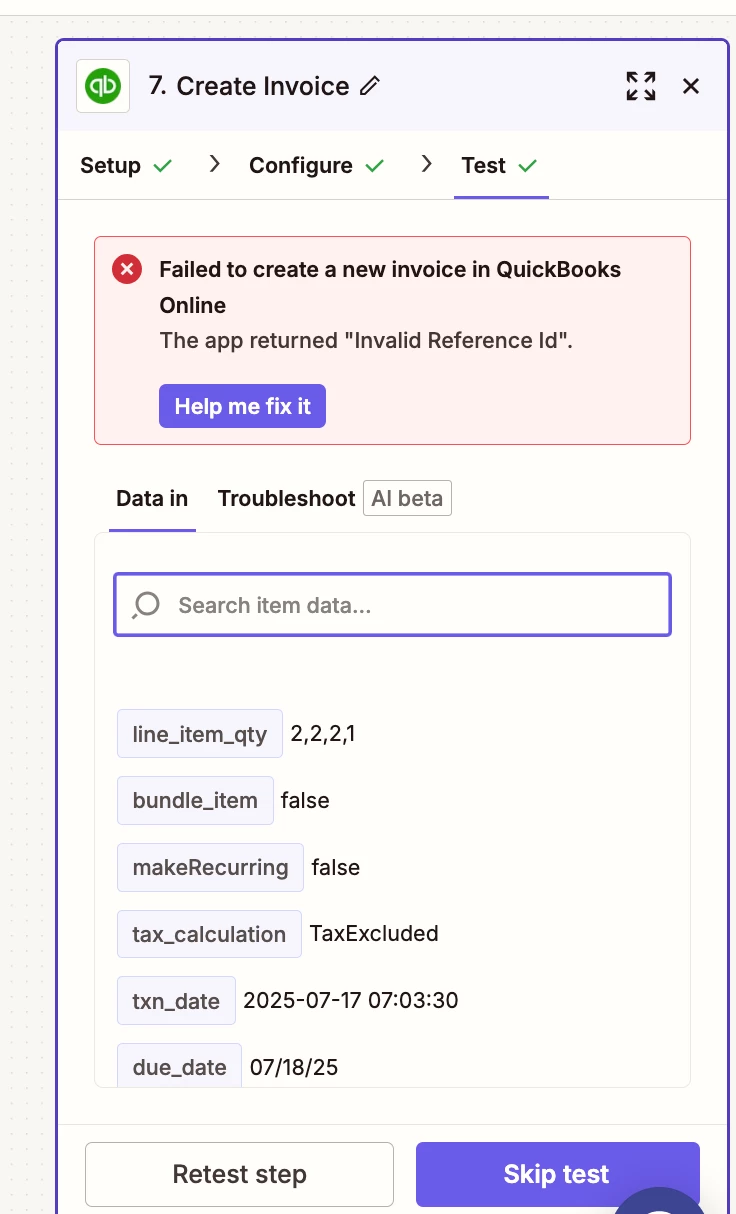The height and width of the screenshot is (1214, 736).
Task: Select the Data in tab
Action: point(152,498)
